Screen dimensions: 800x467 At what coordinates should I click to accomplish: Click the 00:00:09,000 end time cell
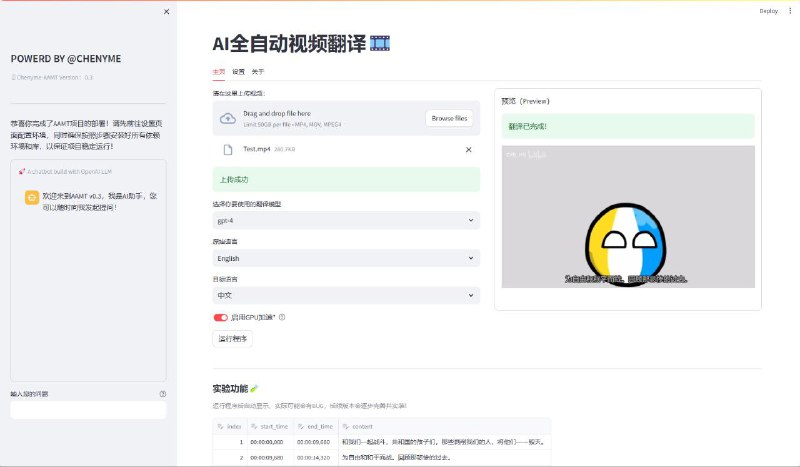(316, 442)
